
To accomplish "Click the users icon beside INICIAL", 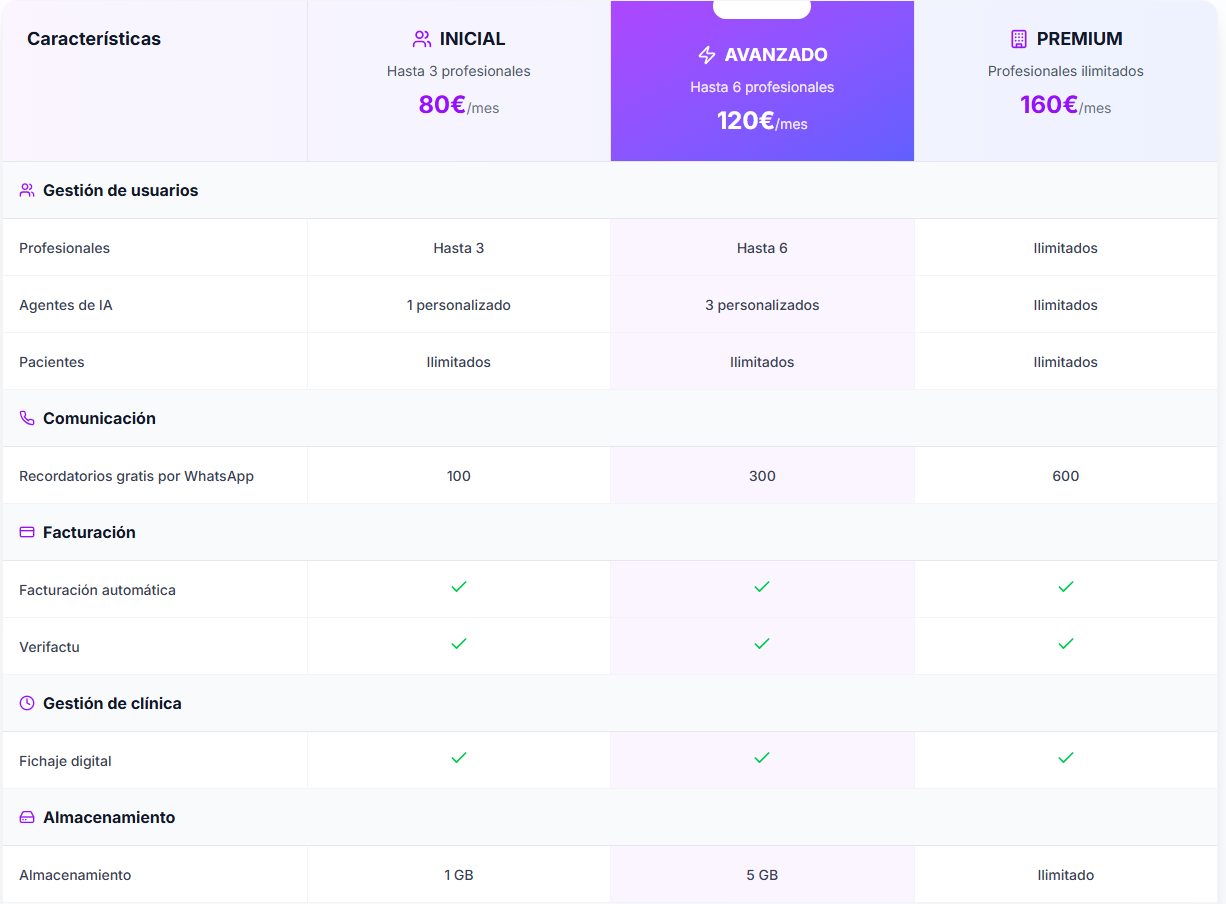I will click(422, 39).
